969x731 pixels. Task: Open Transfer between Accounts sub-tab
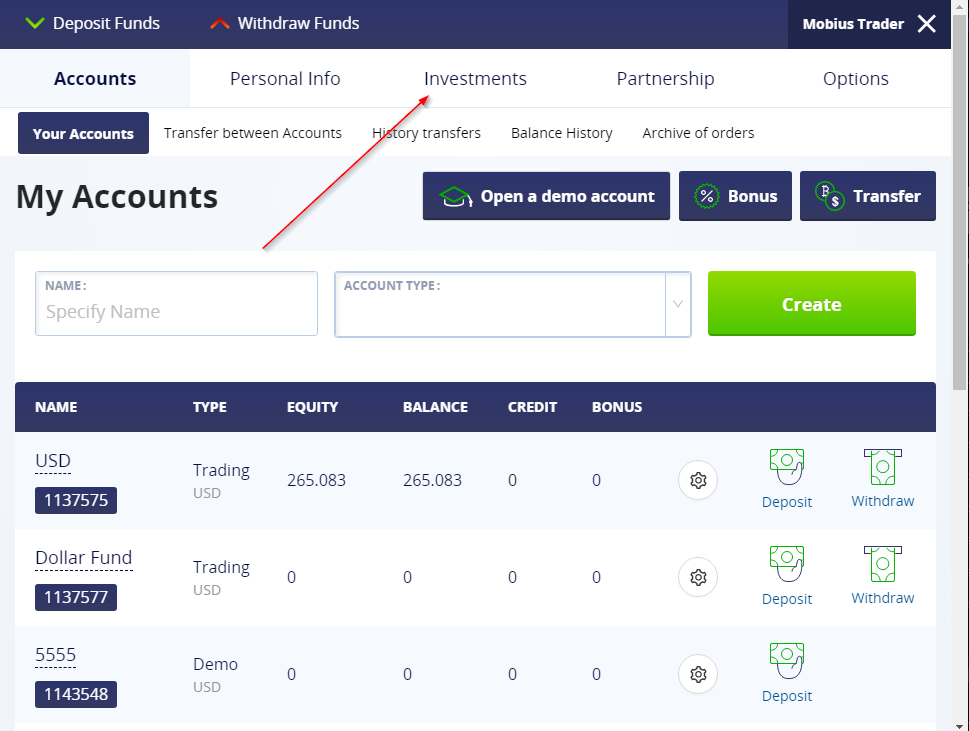click(253, 133)
